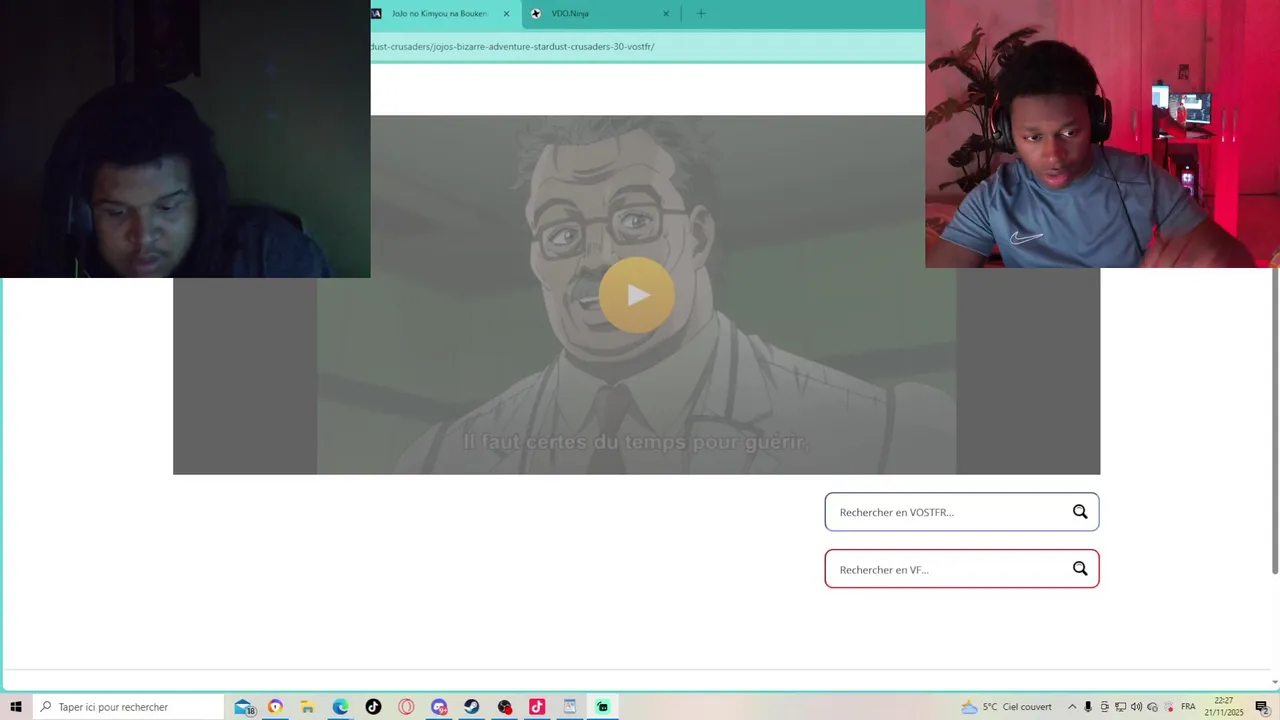Open the clock showing 22:27
This screenshot has width=1280, height=720.
1224,707
